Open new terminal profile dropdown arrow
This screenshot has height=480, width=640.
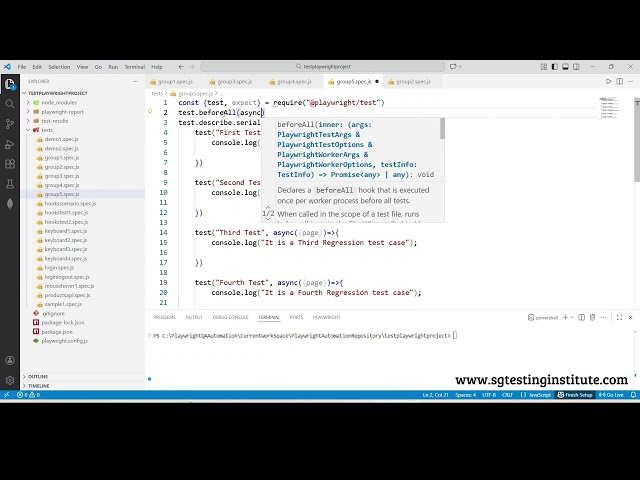pos(572,317)
